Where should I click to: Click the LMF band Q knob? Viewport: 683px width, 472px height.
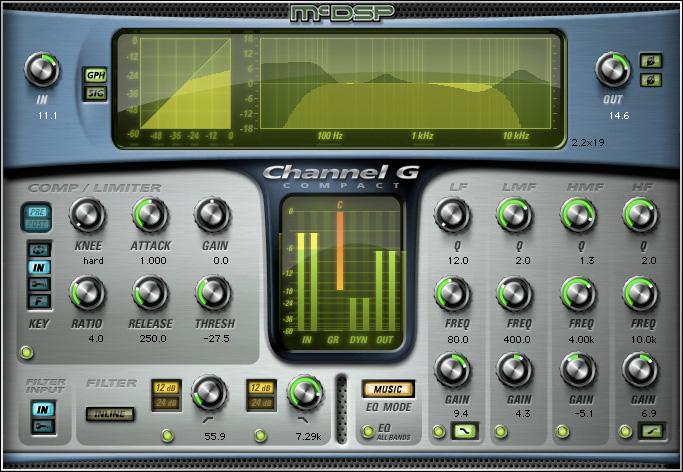pos(514,215)
